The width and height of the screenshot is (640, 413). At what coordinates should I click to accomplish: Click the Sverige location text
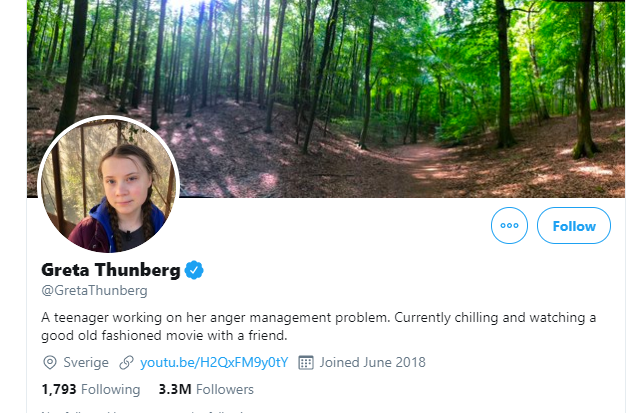point(86,362)
